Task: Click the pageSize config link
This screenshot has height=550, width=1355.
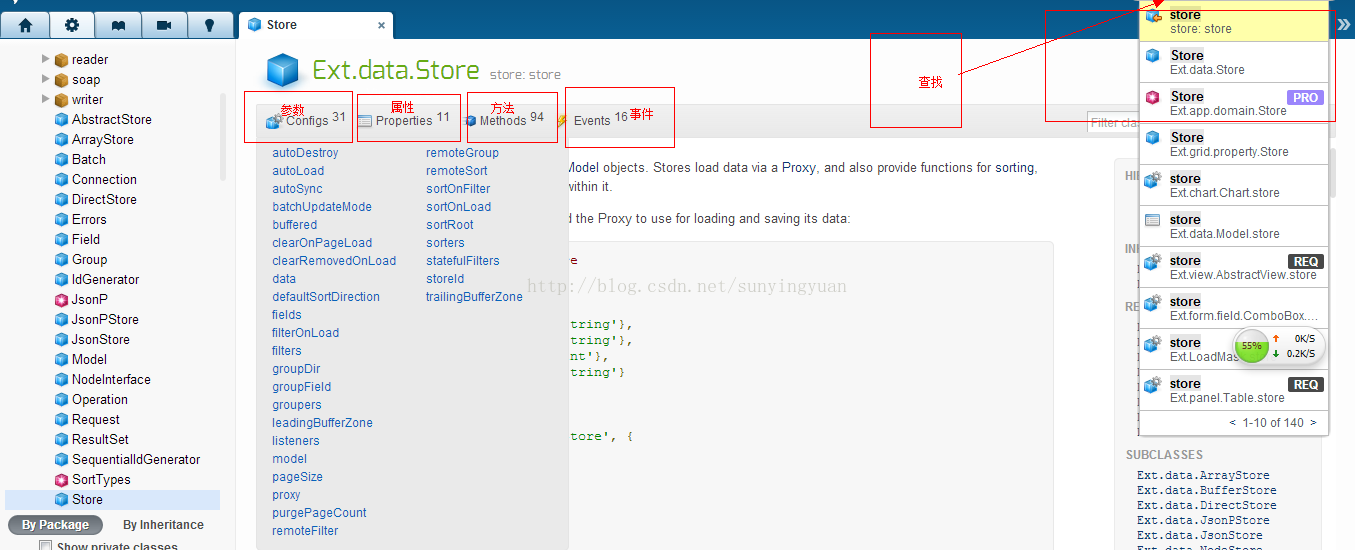Action: 297,477
